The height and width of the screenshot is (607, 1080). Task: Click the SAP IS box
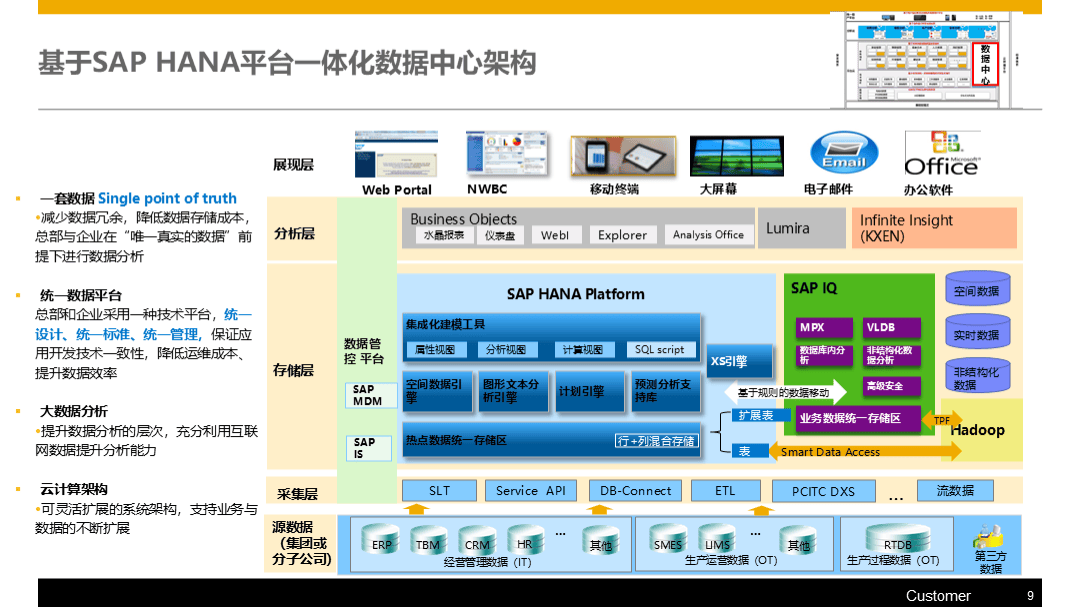[x=368, y=448]
